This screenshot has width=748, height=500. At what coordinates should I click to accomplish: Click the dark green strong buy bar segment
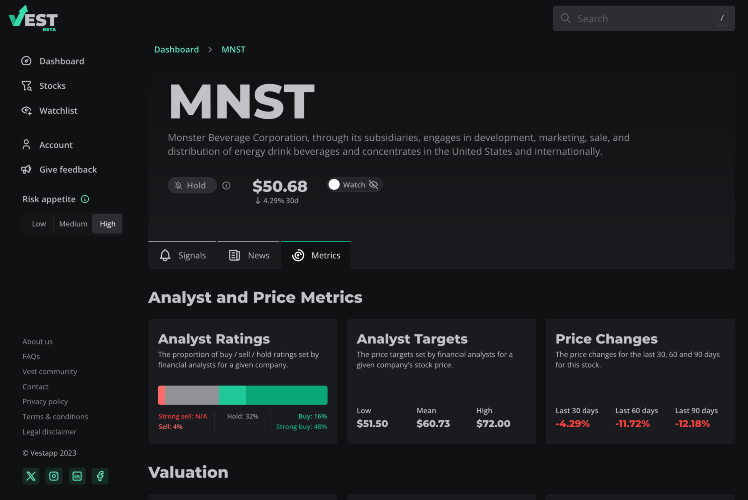(287, 395)
